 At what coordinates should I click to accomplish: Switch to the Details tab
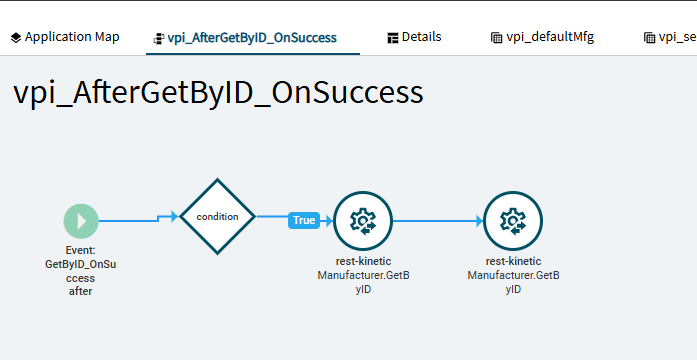414,37
